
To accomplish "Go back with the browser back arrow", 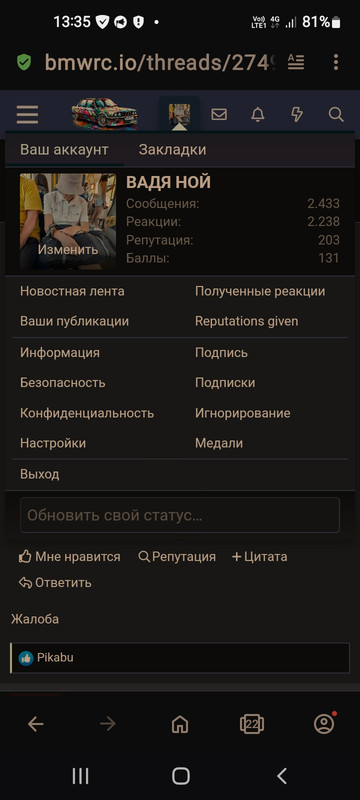I will 36,723.
